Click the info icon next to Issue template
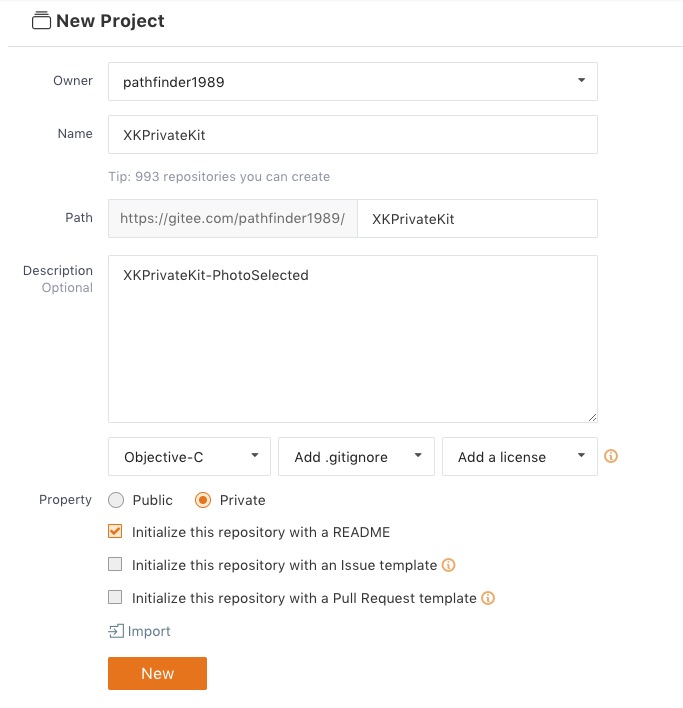Screen dimensions: 683x708 [449, 565]
